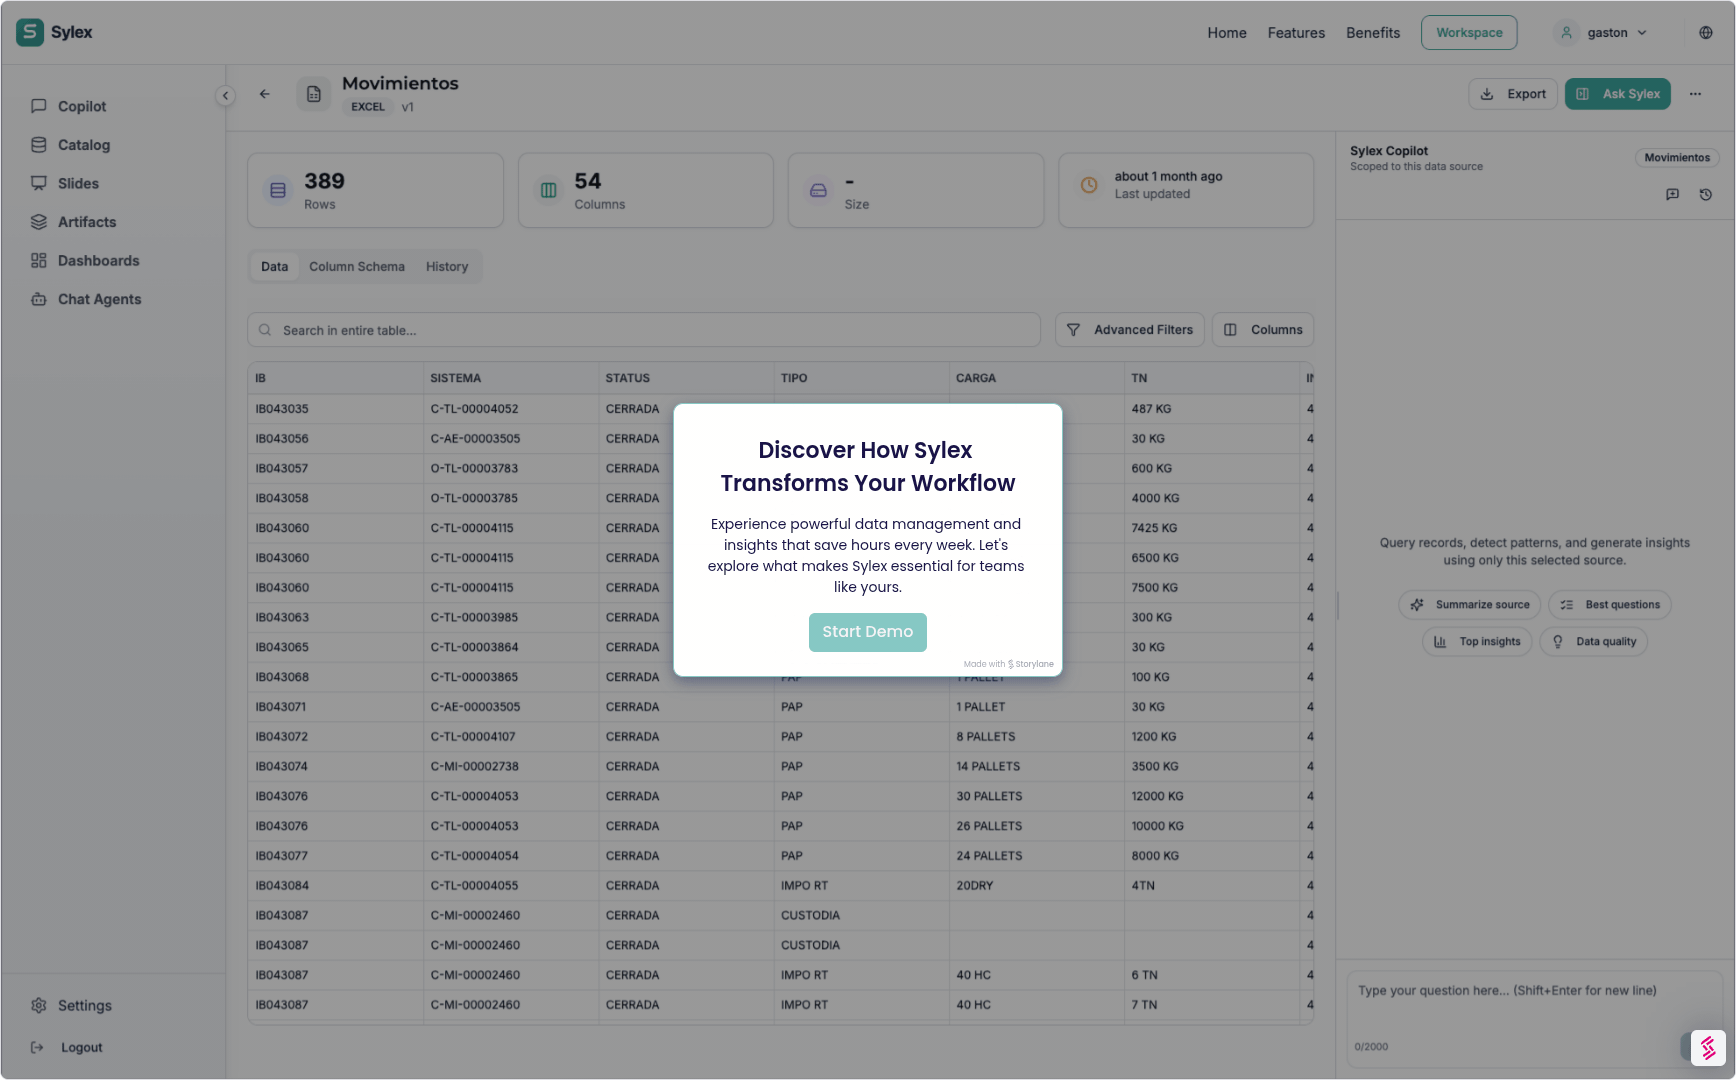Open Features in top navigation

point(1296,33)
